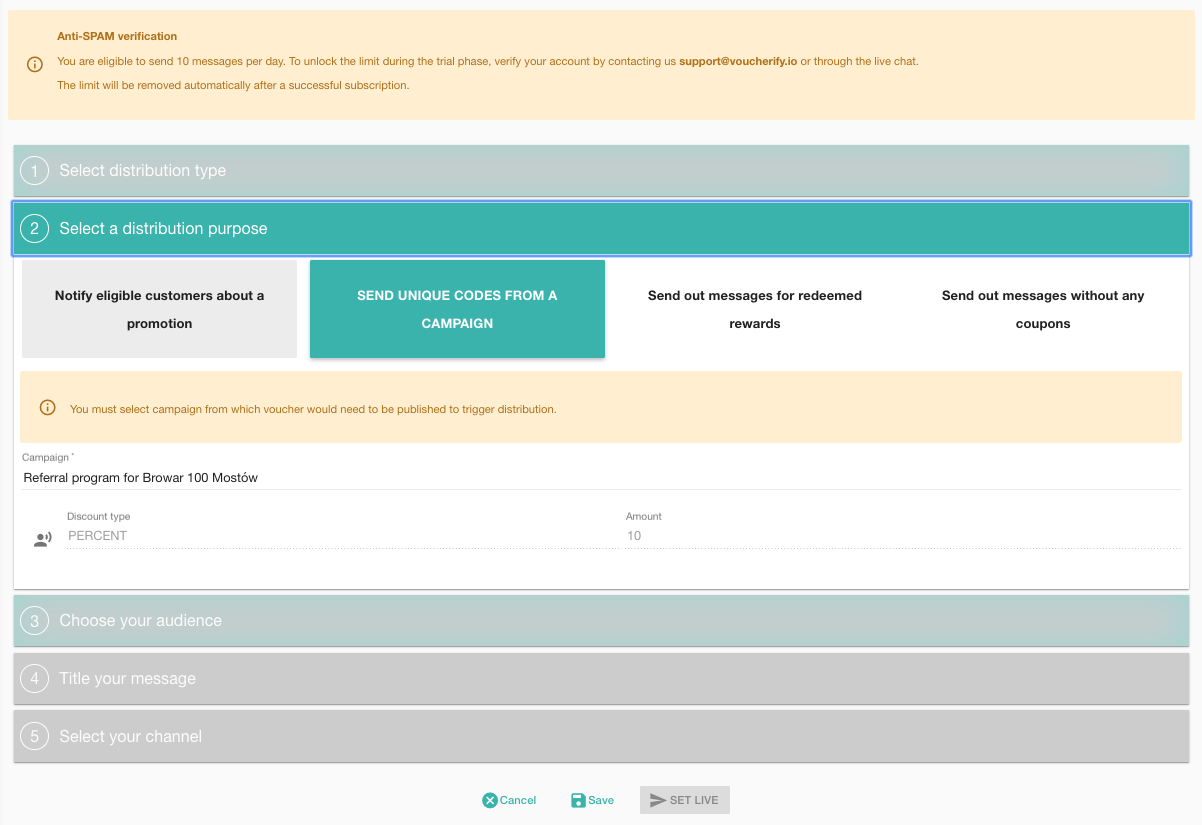Click the referral icon beside Discount type

[42, 539]
